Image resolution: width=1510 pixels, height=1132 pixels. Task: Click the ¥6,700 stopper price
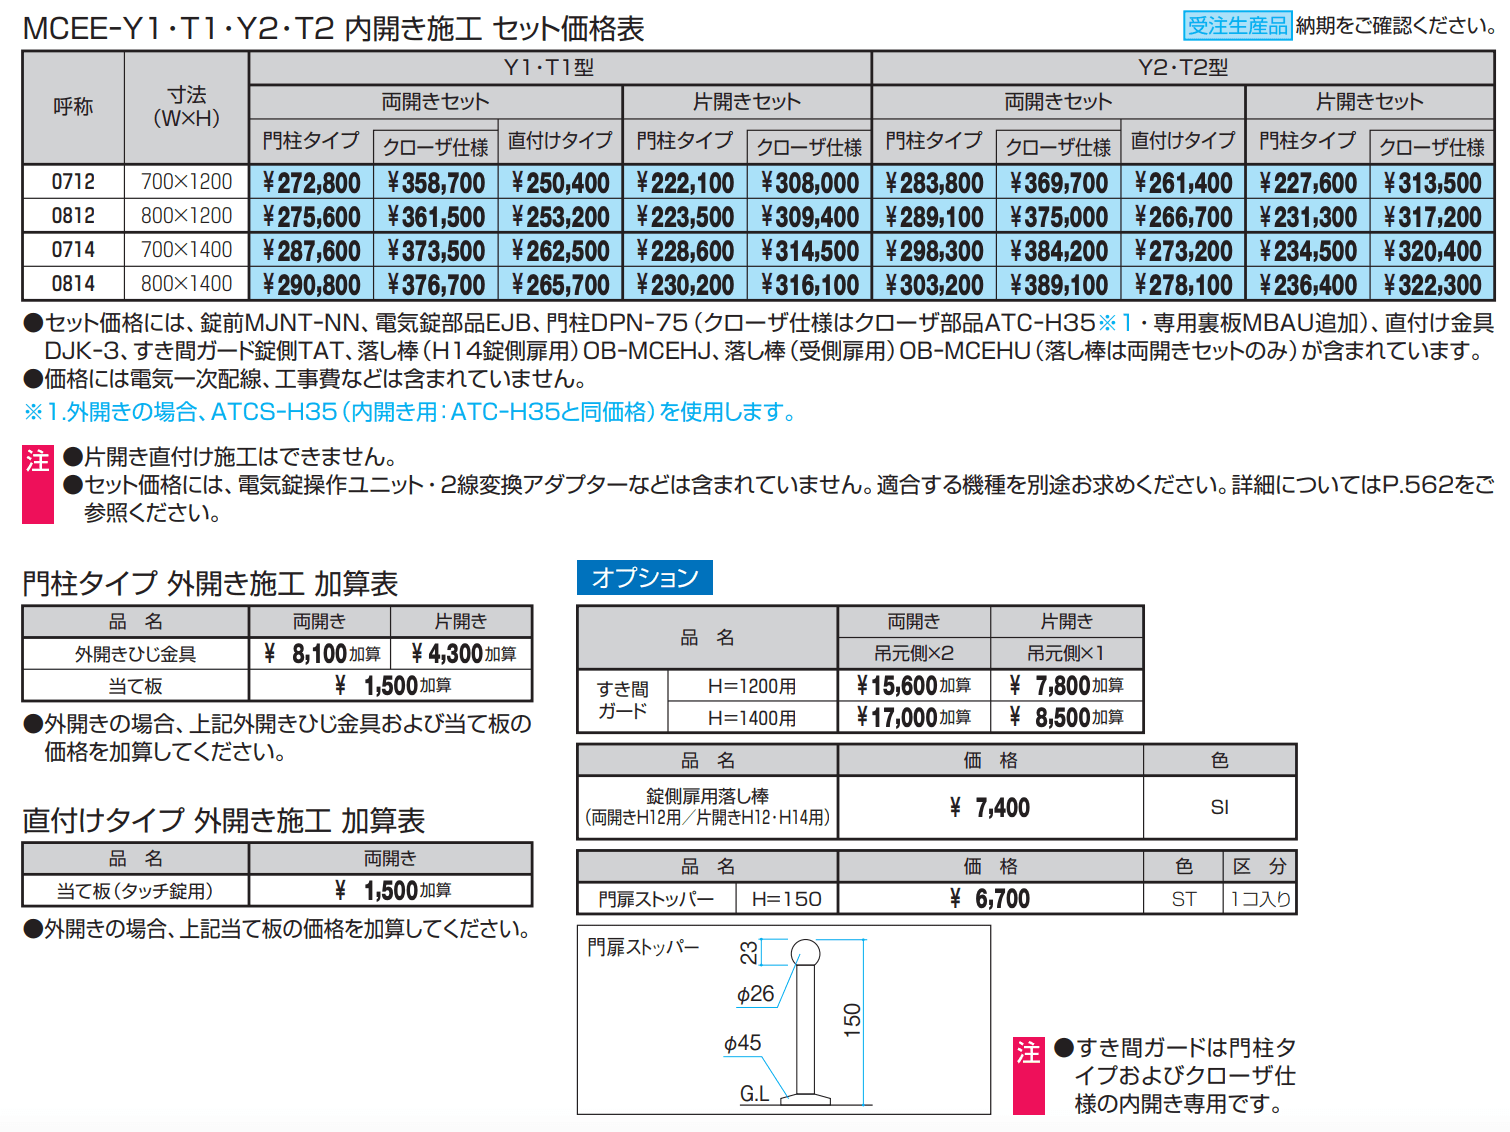[x=990, y=899]
